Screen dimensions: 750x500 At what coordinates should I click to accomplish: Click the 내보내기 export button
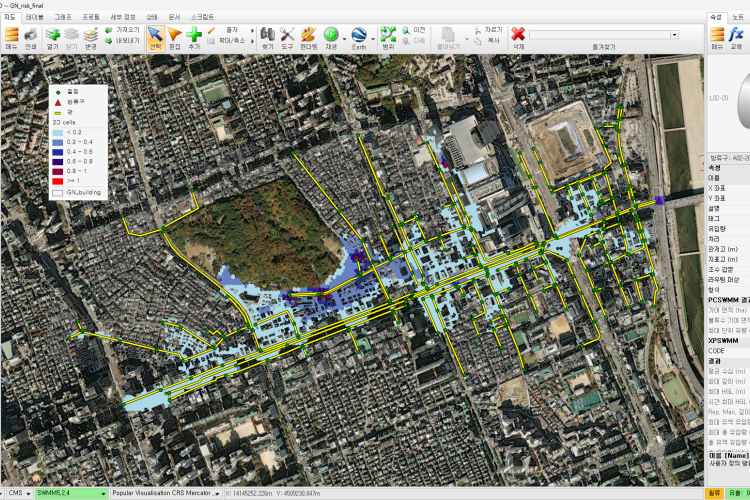(x=122, y=41)
